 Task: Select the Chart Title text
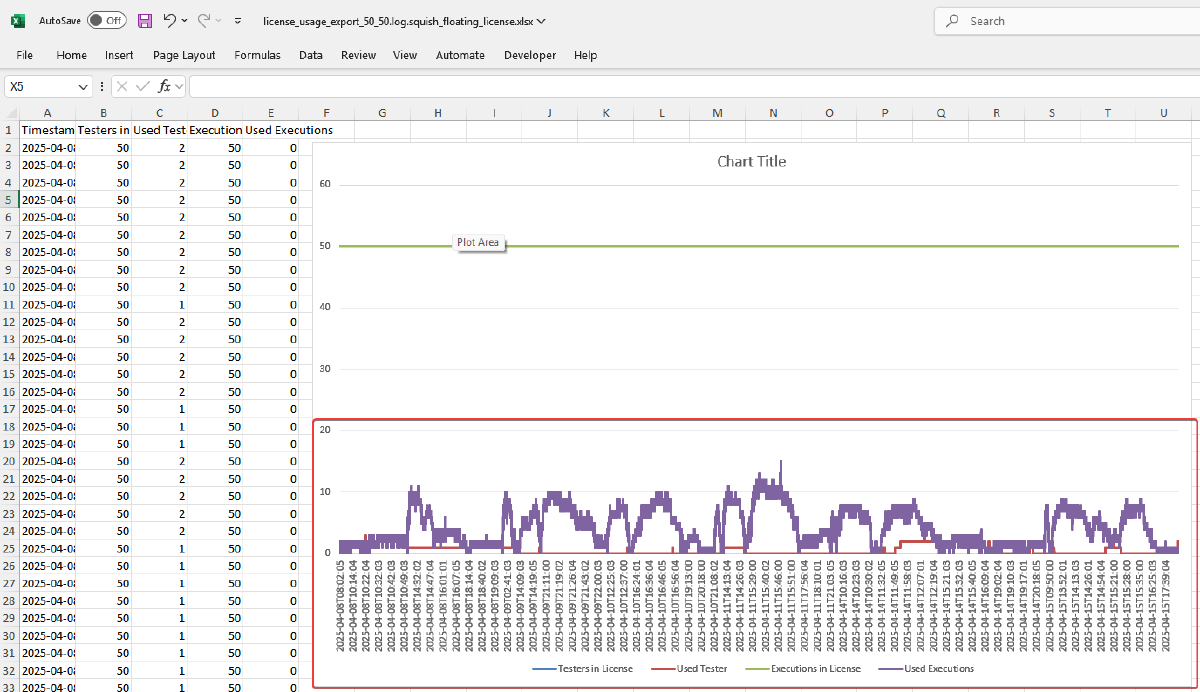(x=751, y=161)
